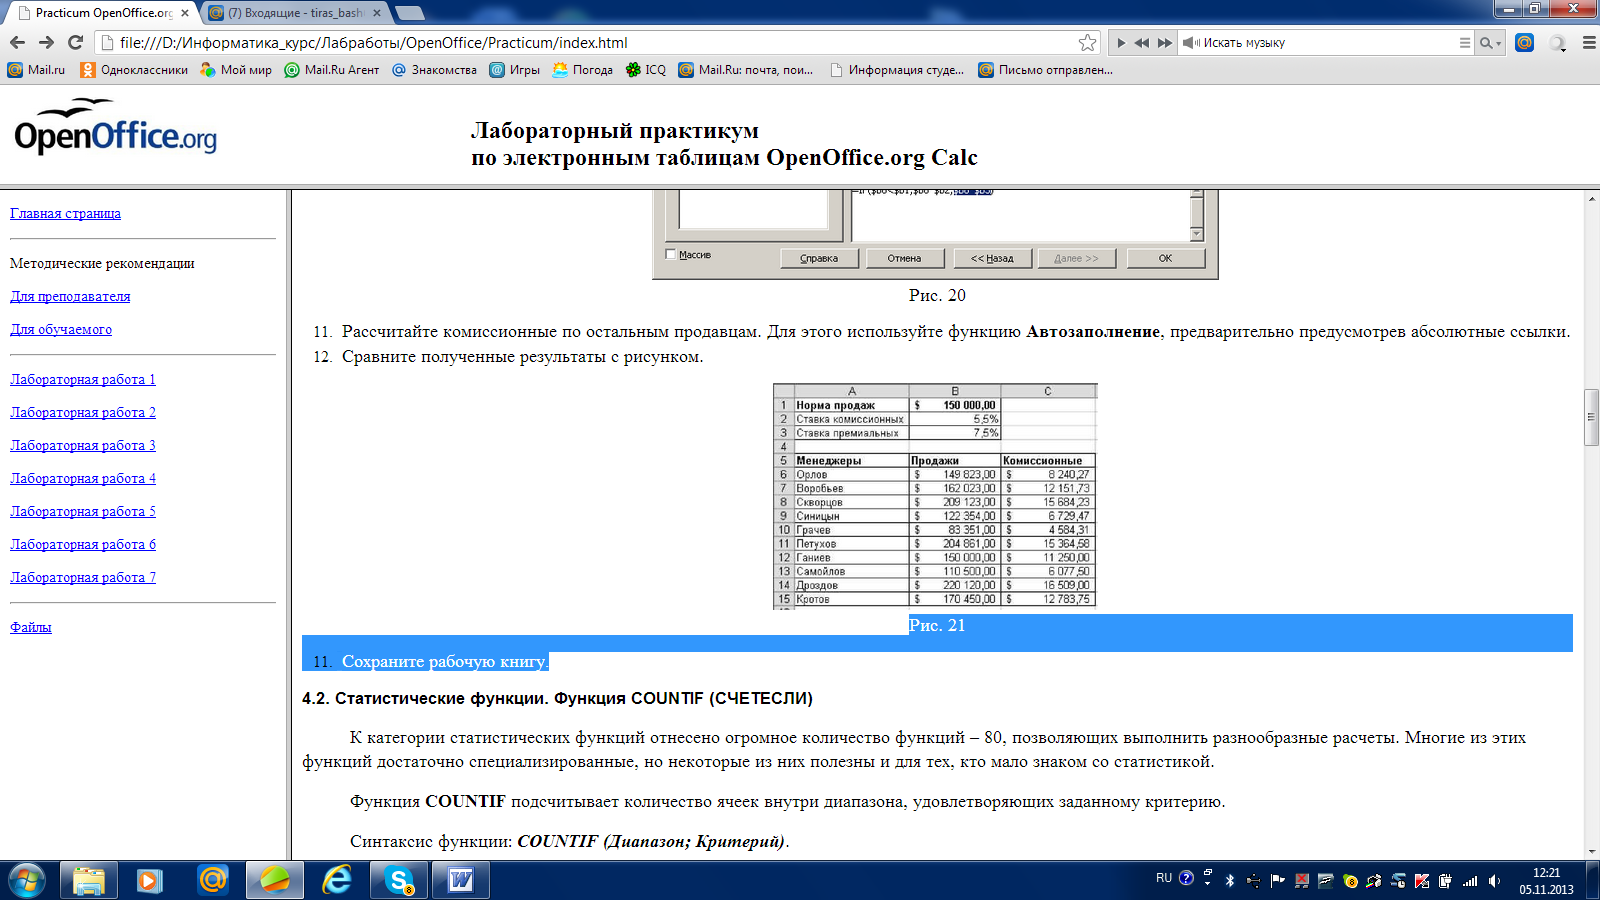Click the OpenOffice.org logo
1600x900 pixels.
click(115, 127)
